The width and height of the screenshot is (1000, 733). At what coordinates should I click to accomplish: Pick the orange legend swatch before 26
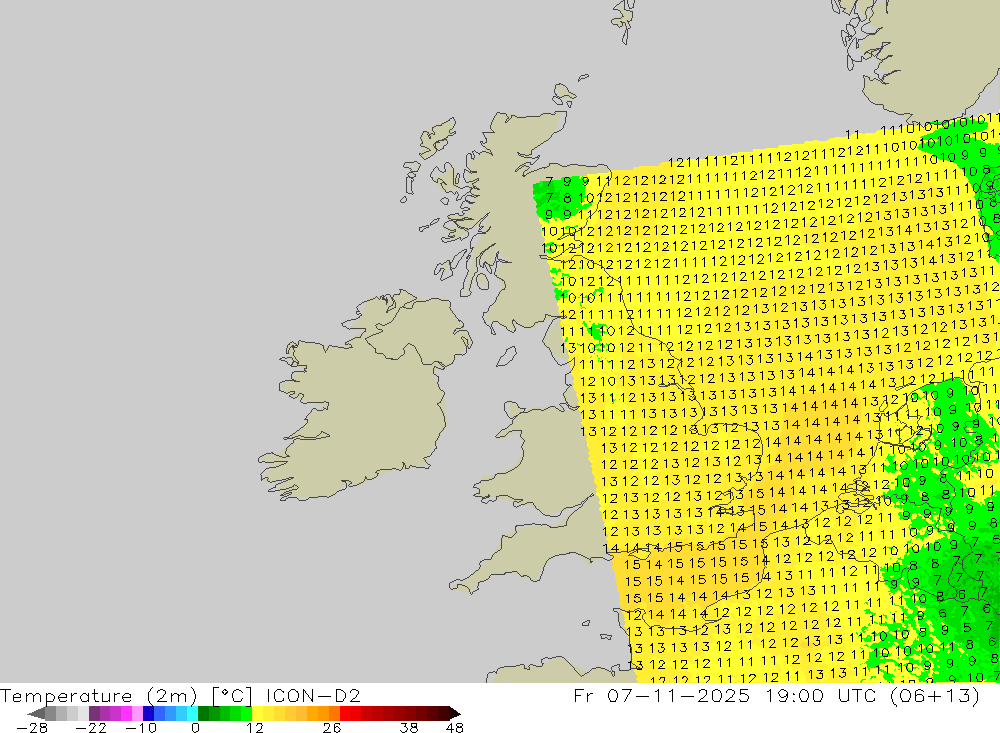334,714
